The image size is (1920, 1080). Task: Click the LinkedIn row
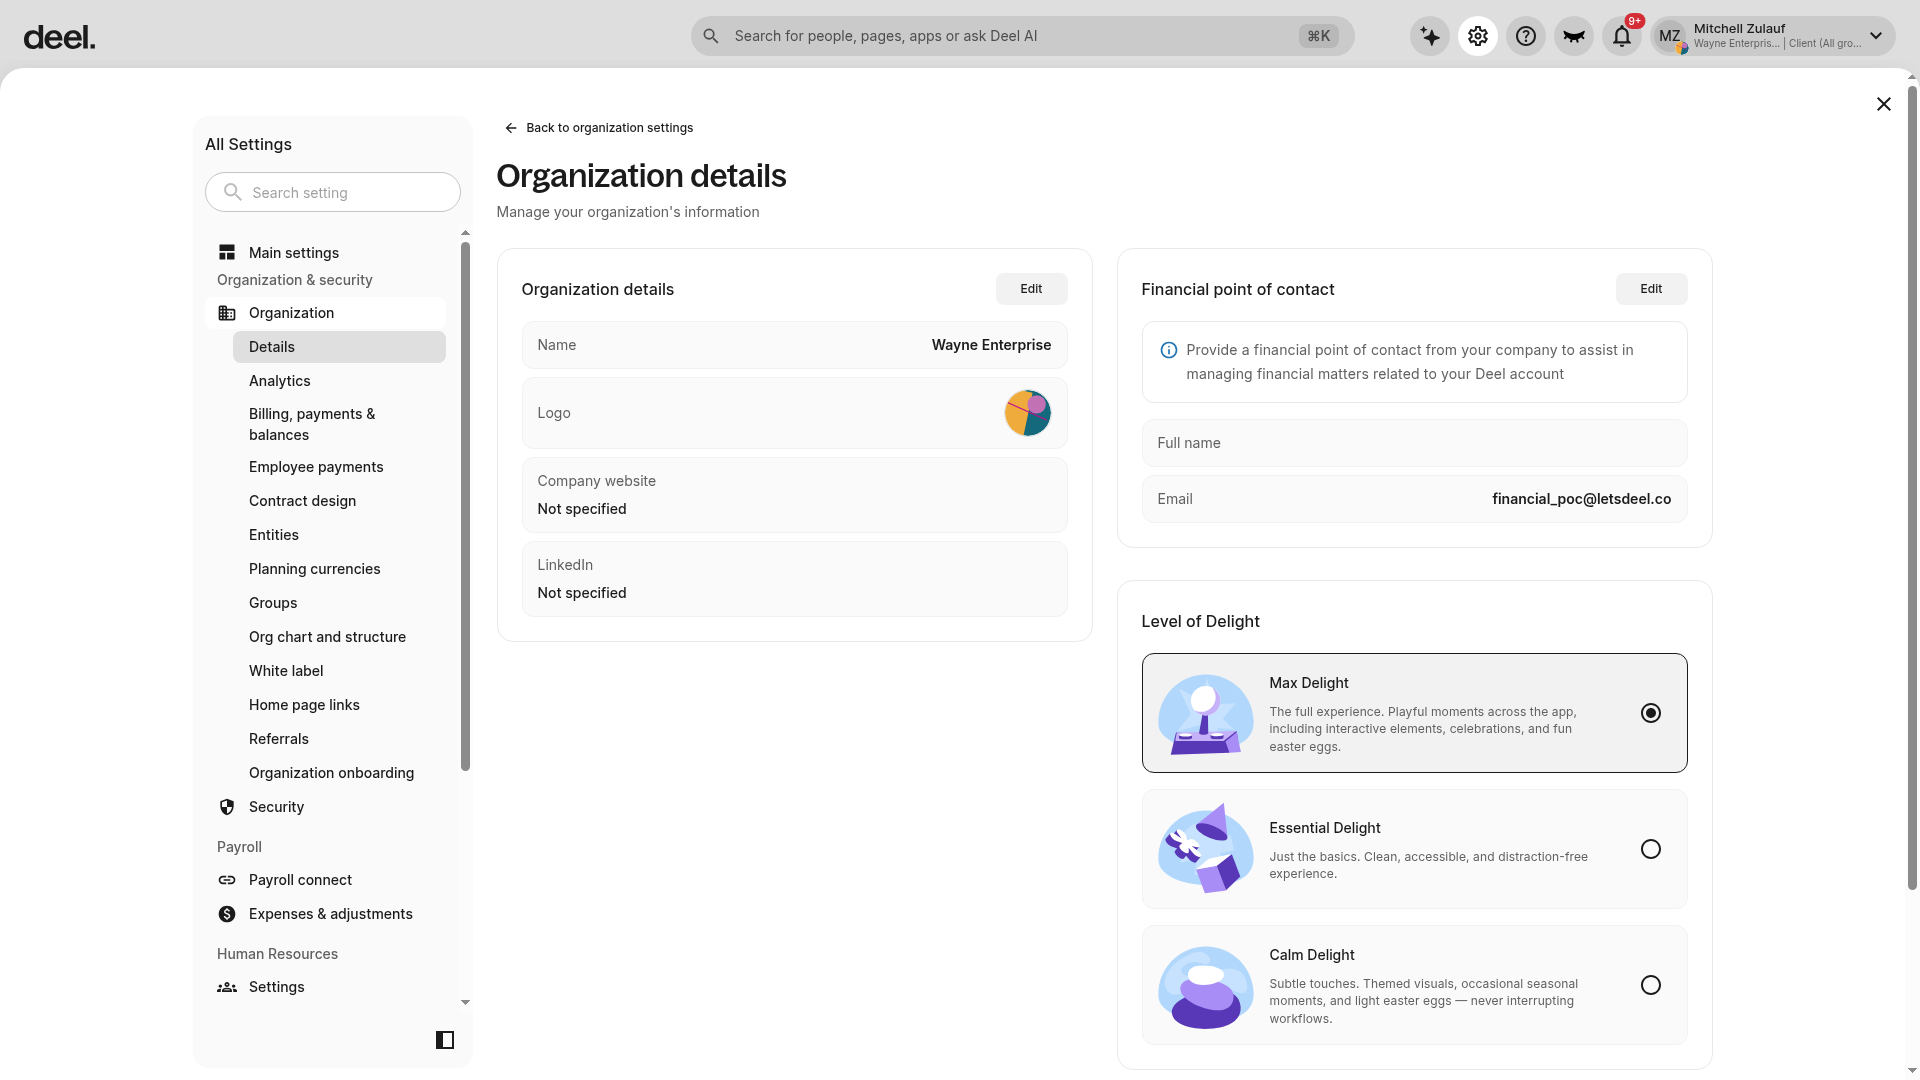794,579
